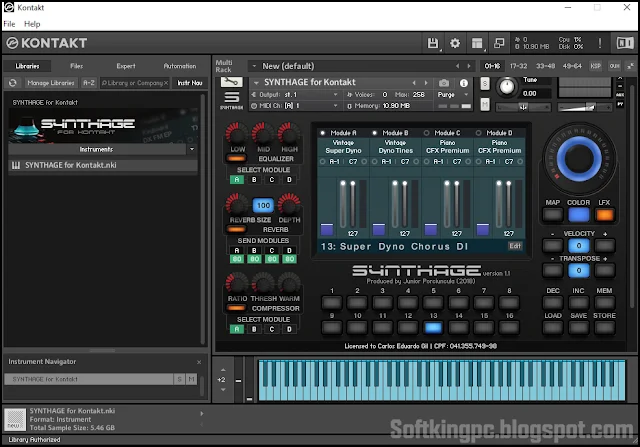This screenshot has width=640, height=447.
Task: Open the instrument info icon
Action: (464, 83)
